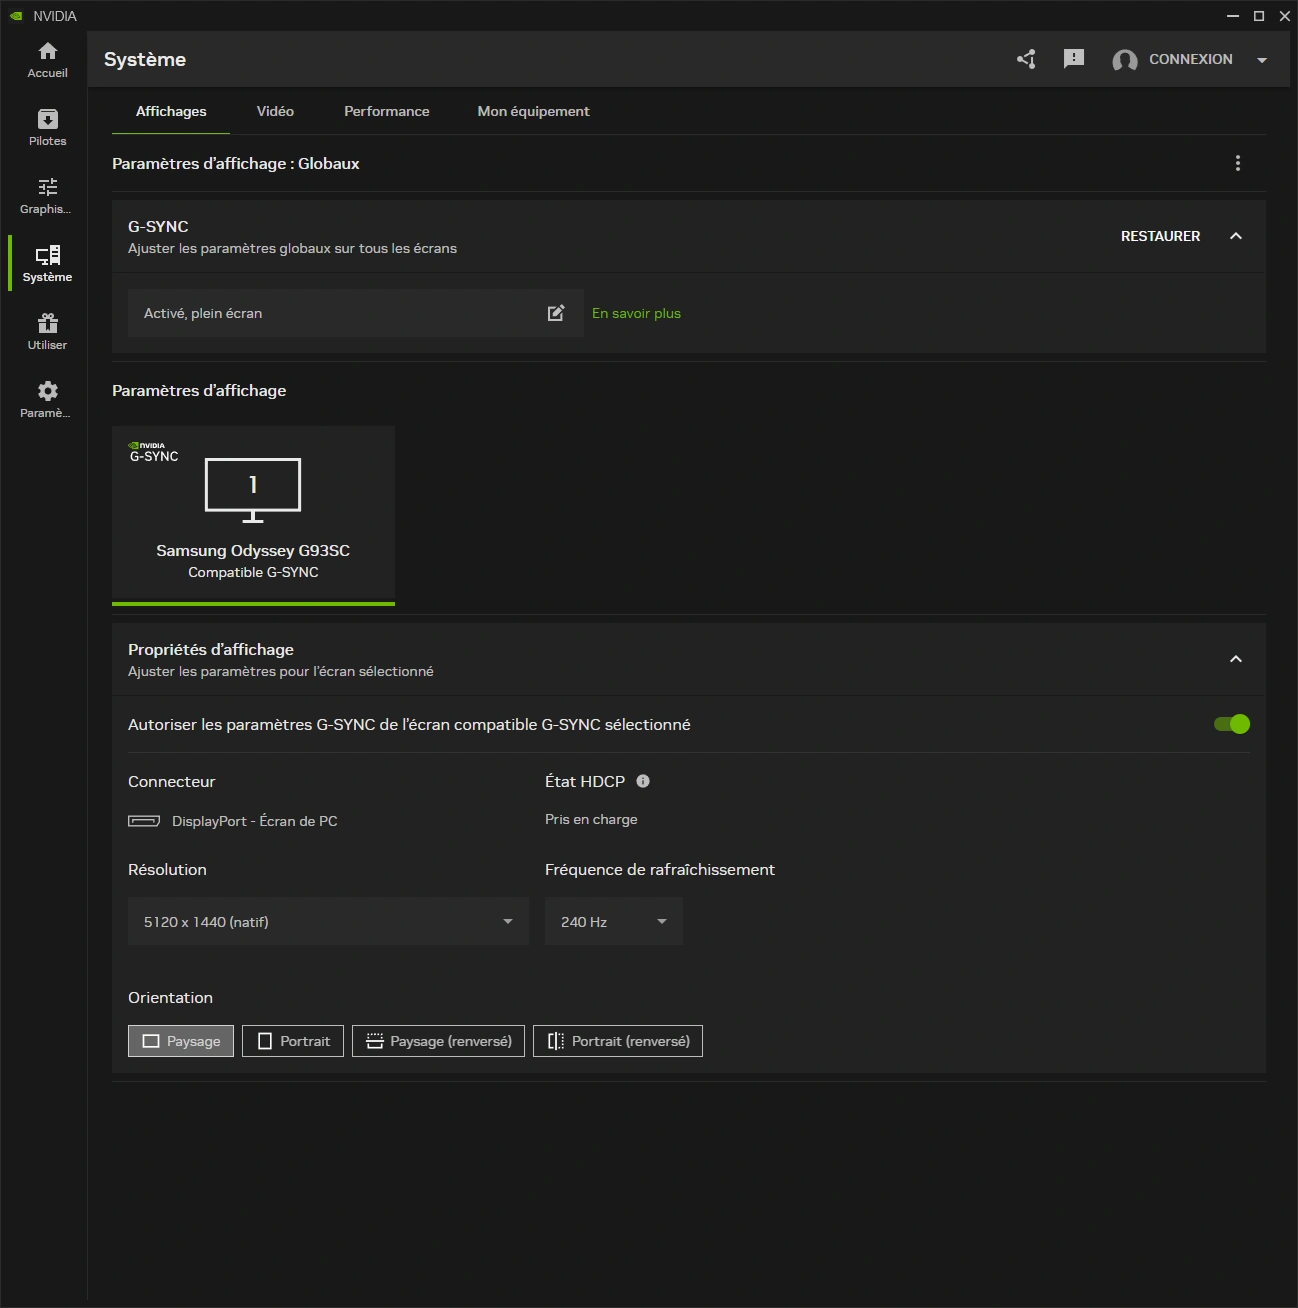Minimize the NVIDIA window
Screen dimensions: 1298x1308
1233,16
